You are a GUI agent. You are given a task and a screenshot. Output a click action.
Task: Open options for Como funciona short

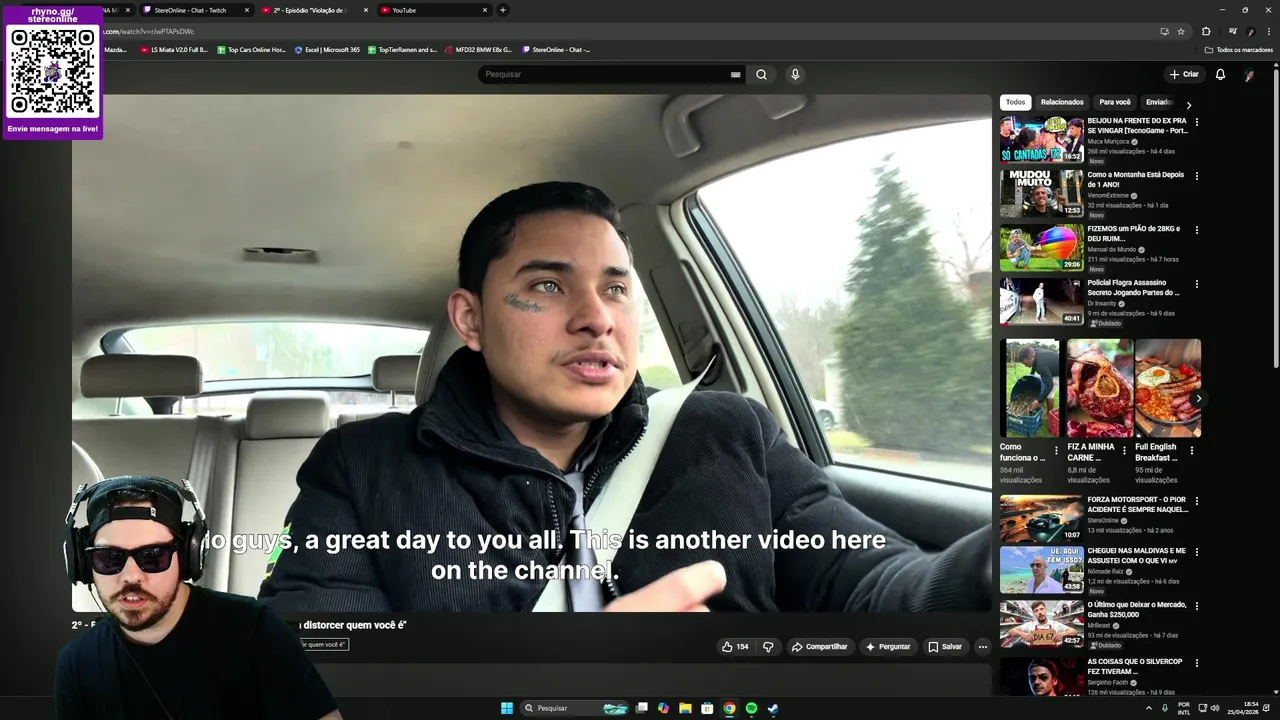pos(1056,450)
